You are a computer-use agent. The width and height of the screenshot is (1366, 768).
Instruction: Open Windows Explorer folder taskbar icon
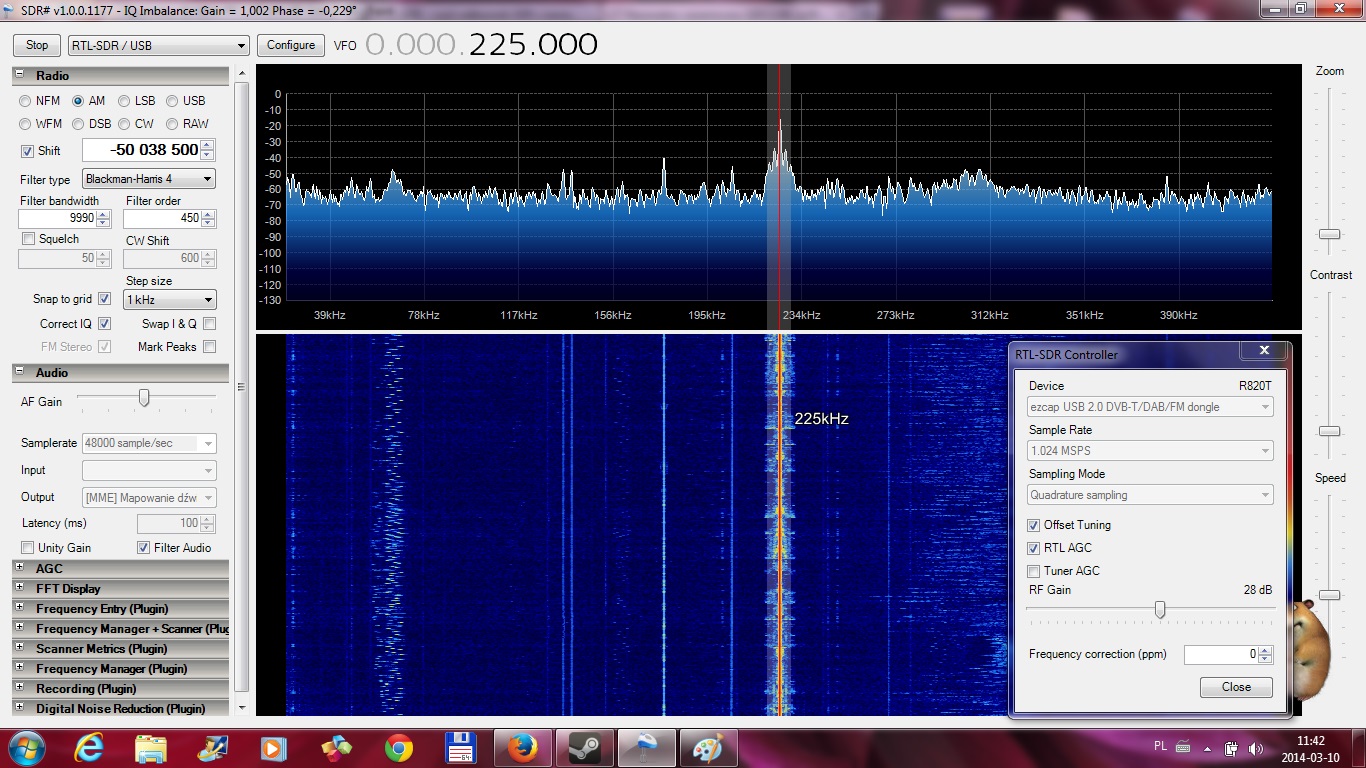coord(151,747)
